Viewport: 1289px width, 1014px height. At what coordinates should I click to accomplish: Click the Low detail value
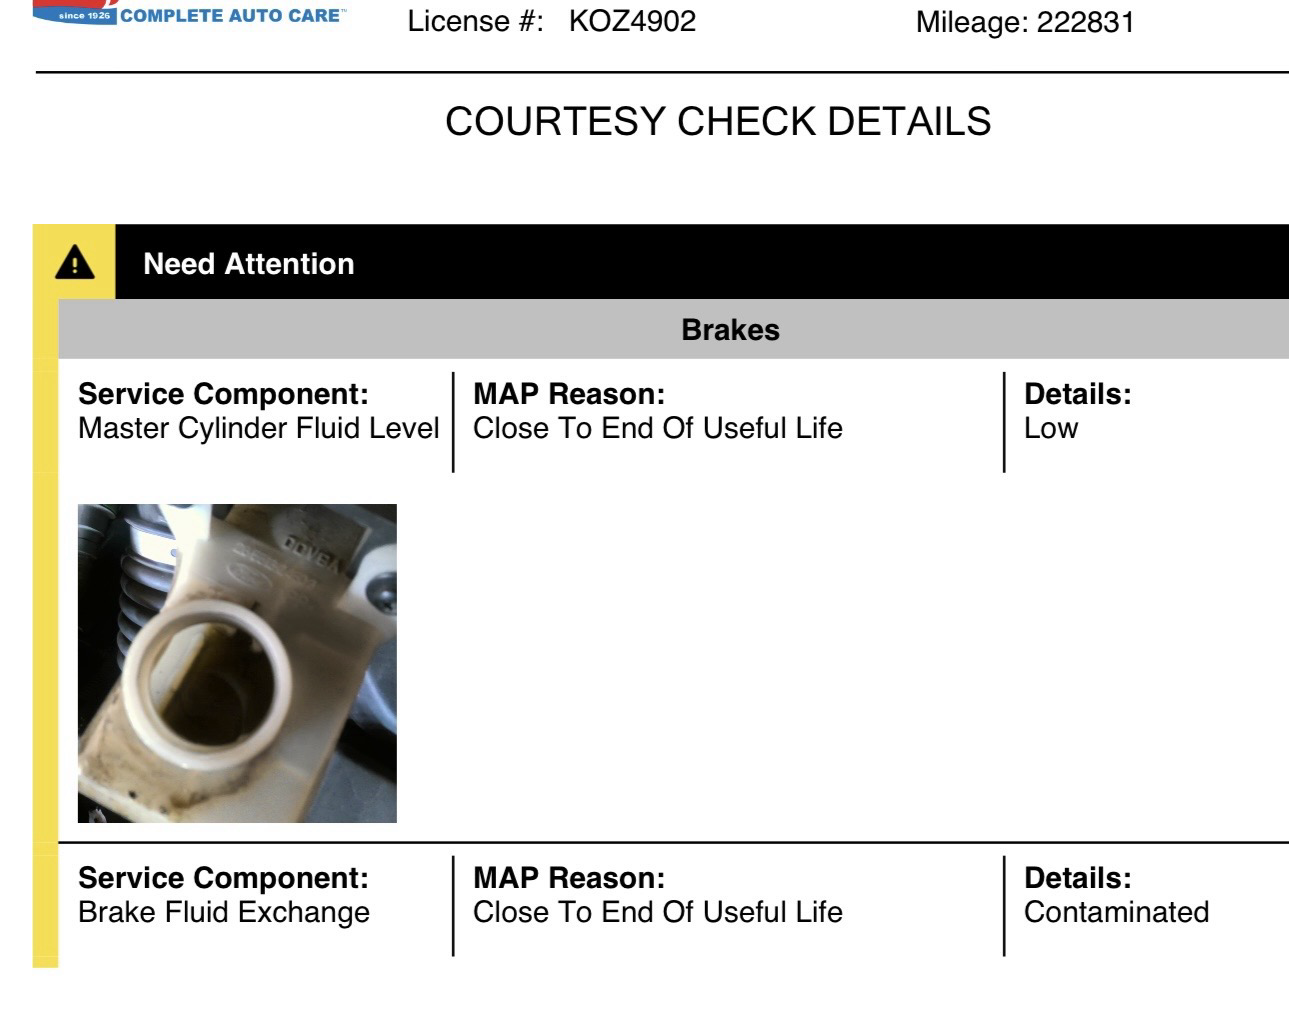(1051, 428)
